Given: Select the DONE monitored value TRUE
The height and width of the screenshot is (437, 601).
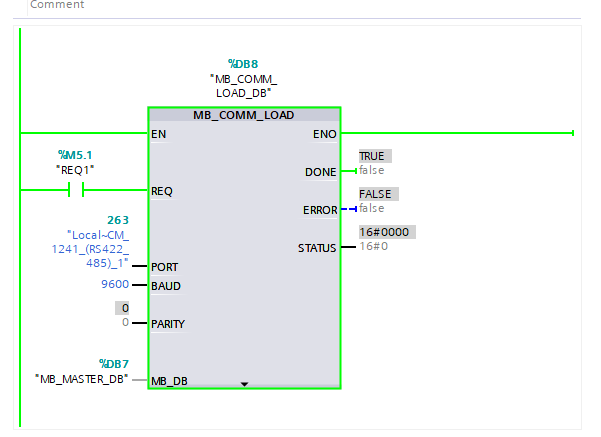Looking at the screenshot, I should pos(375,156).
